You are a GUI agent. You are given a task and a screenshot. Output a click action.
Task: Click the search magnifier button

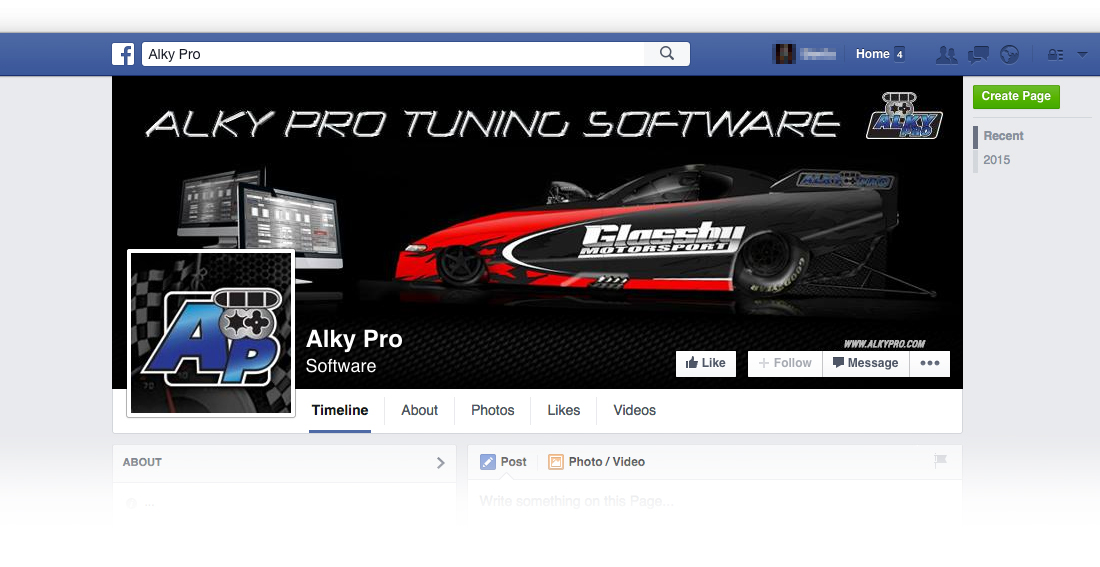(667, 54)
